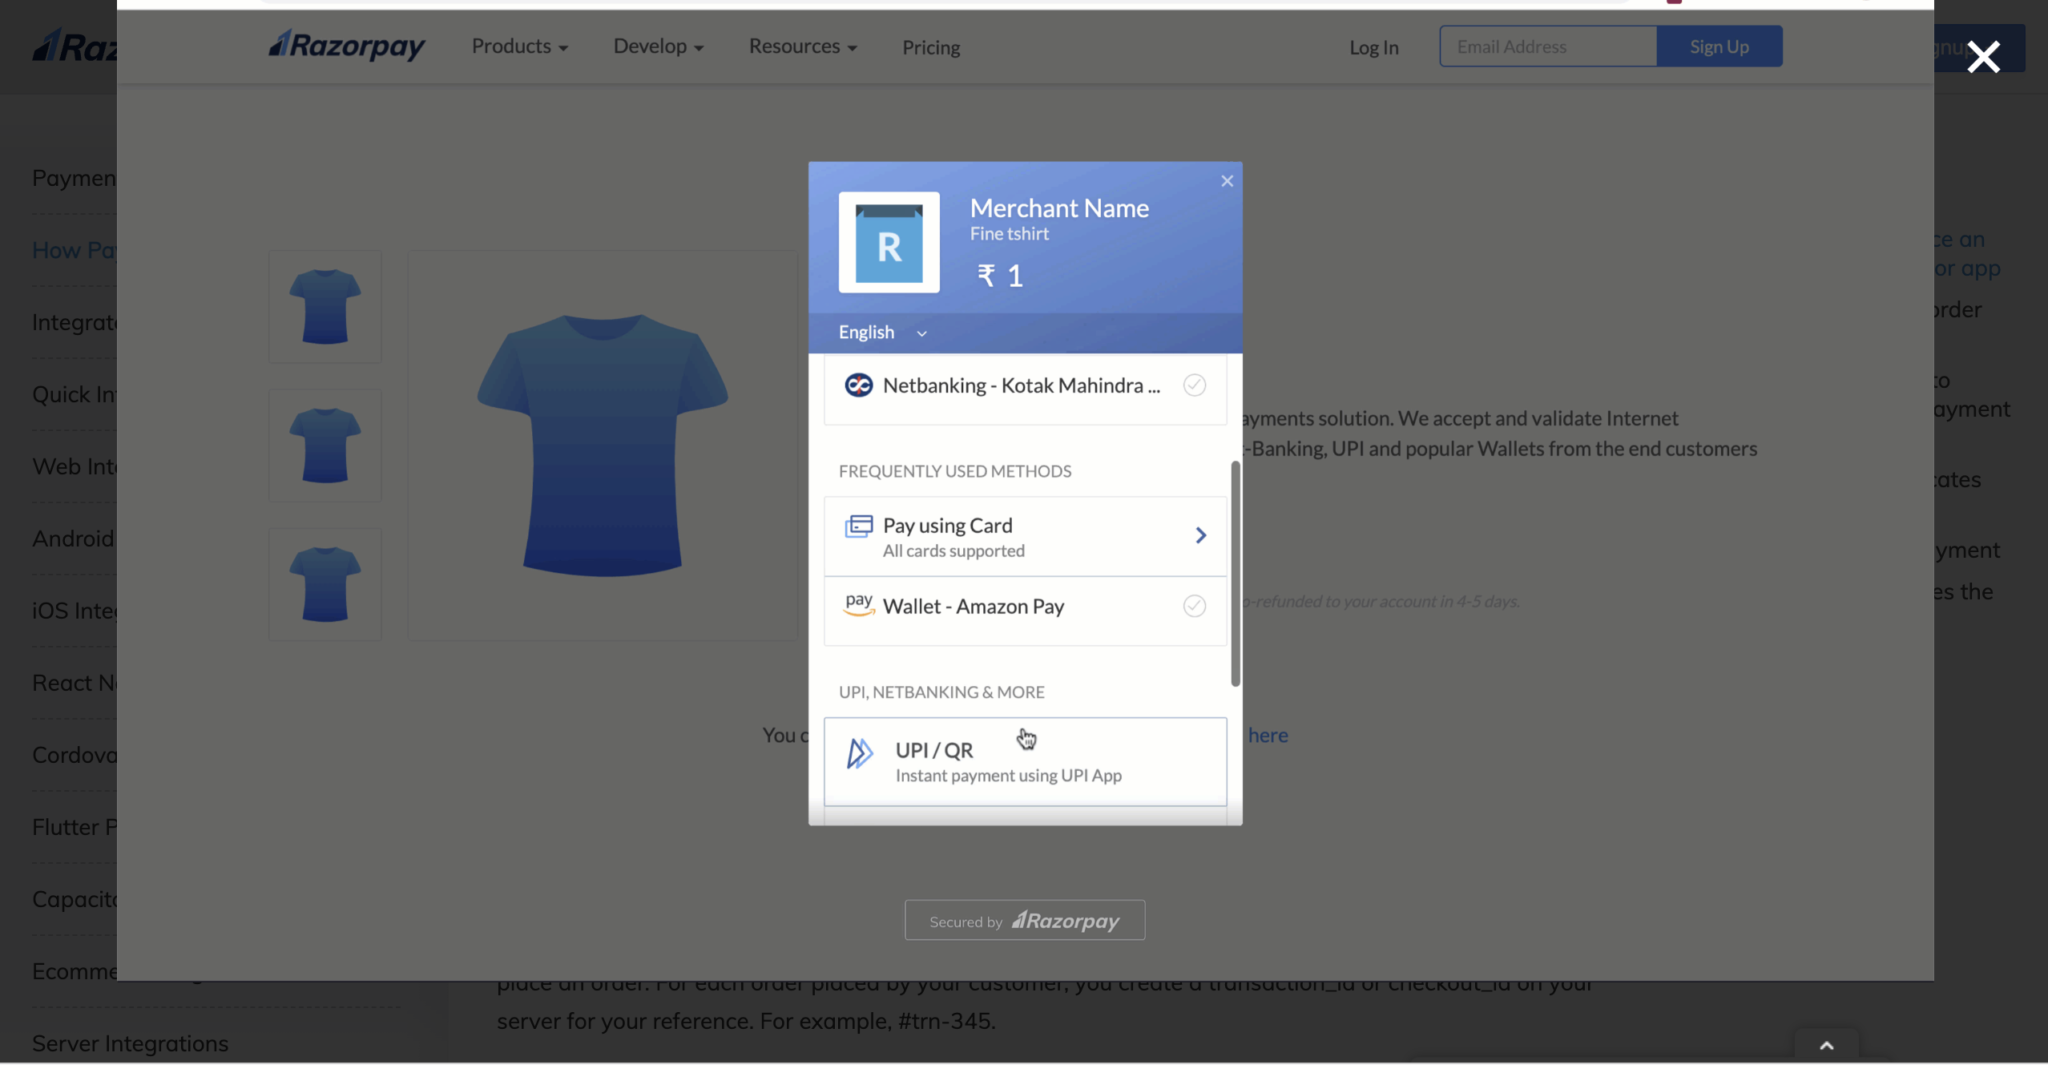The height and width of the screenshot is (1073, 2048).
Task: Open the Resources menu
Action: [x=802, y=47]
